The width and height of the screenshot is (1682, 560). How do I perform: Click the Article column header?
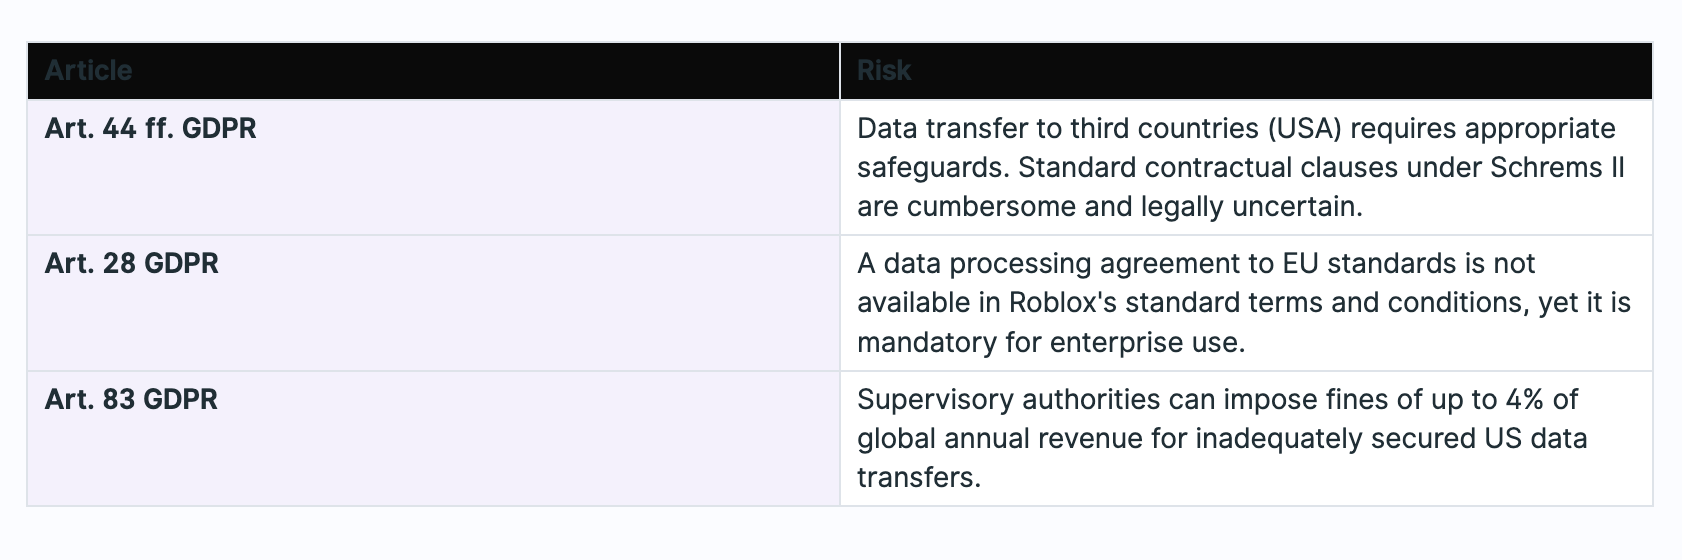[x=89, y=70]
